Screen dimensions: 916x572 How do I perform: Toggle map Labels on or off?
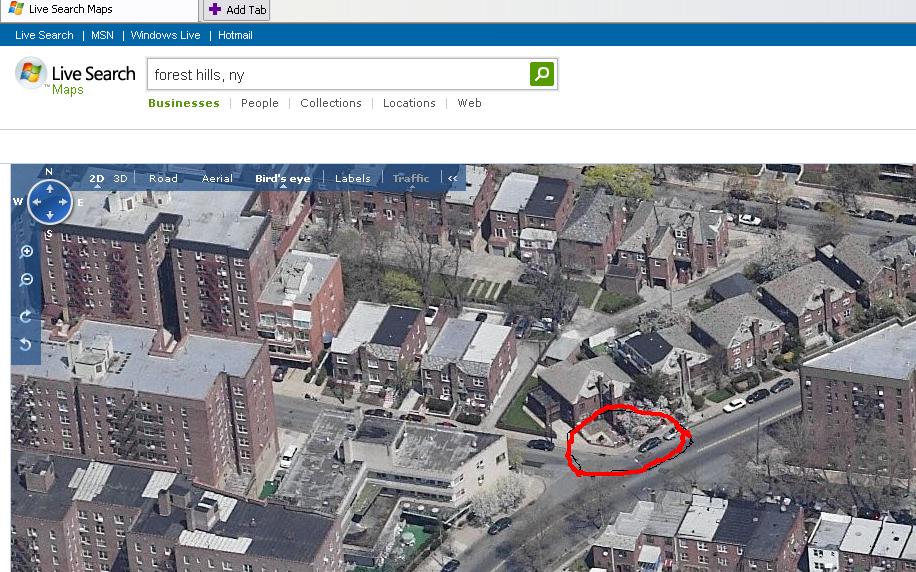coord(352,179)
